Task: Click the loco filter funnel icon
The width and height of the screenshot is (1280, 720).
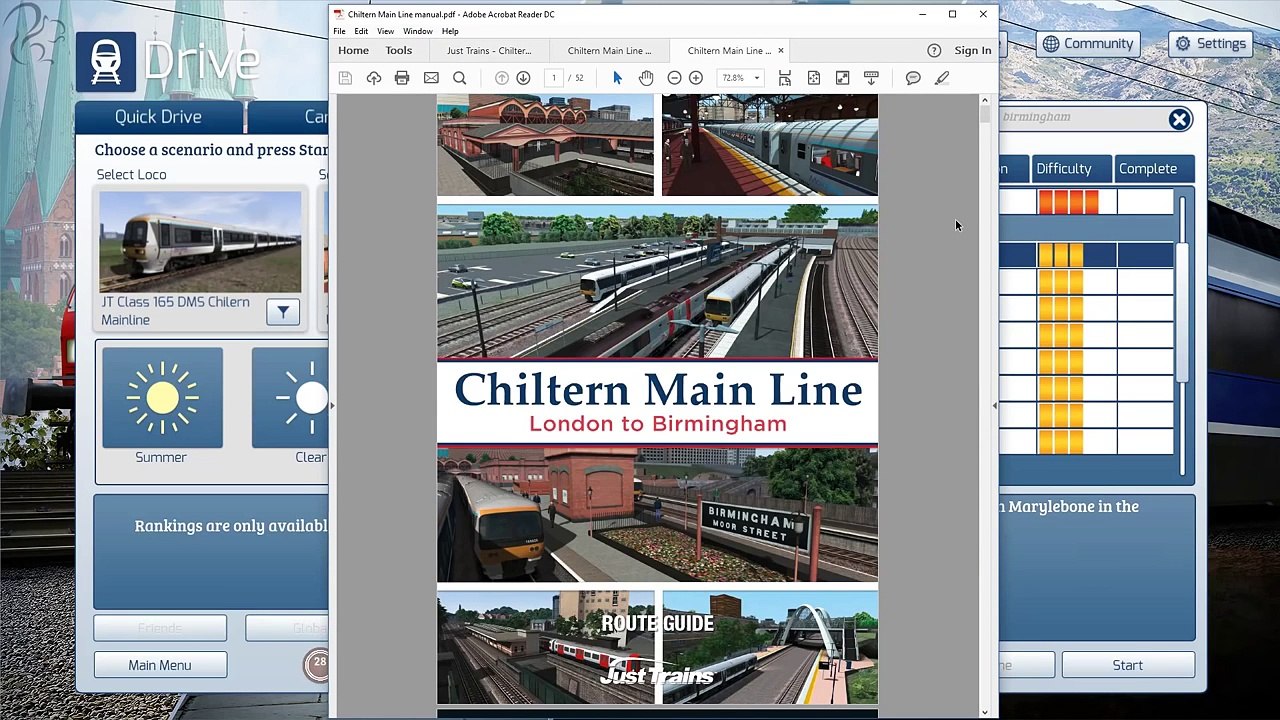Action: tap(283, 313)
